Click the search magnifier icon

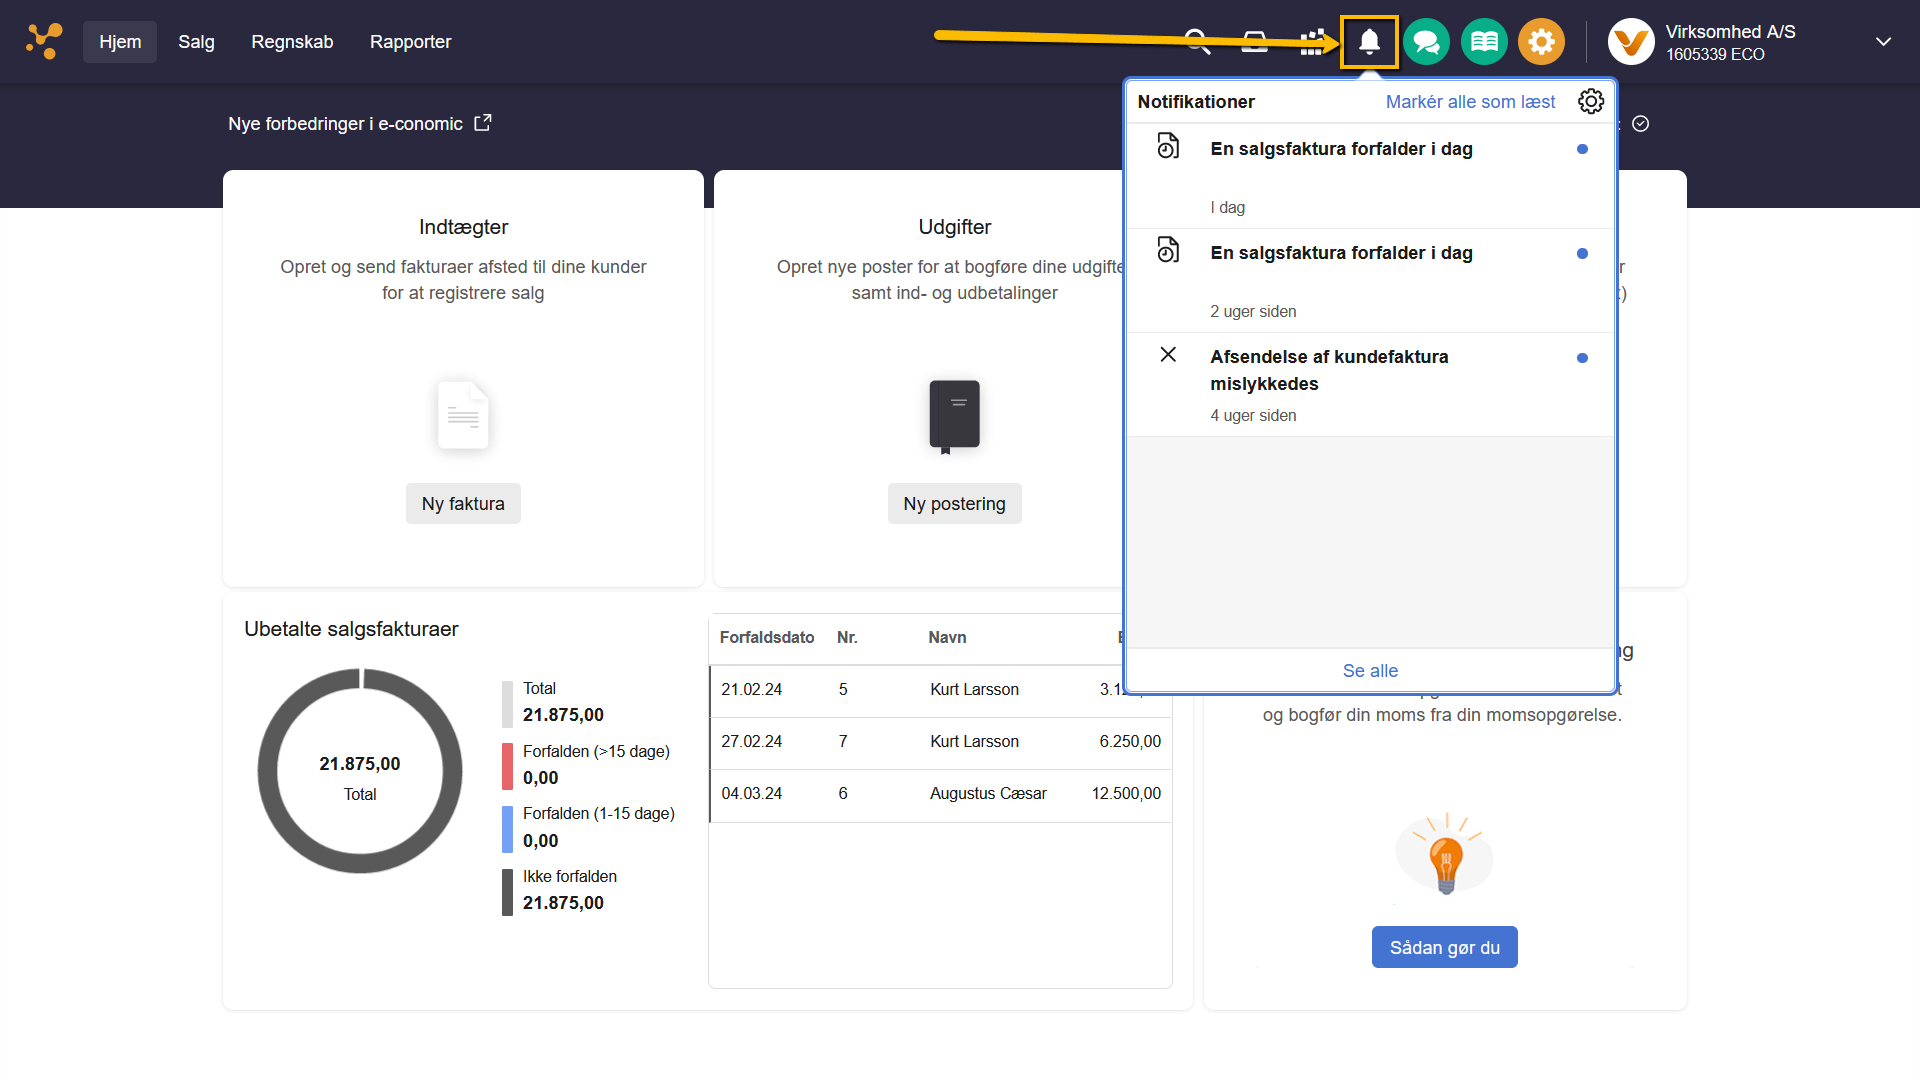1197,42
